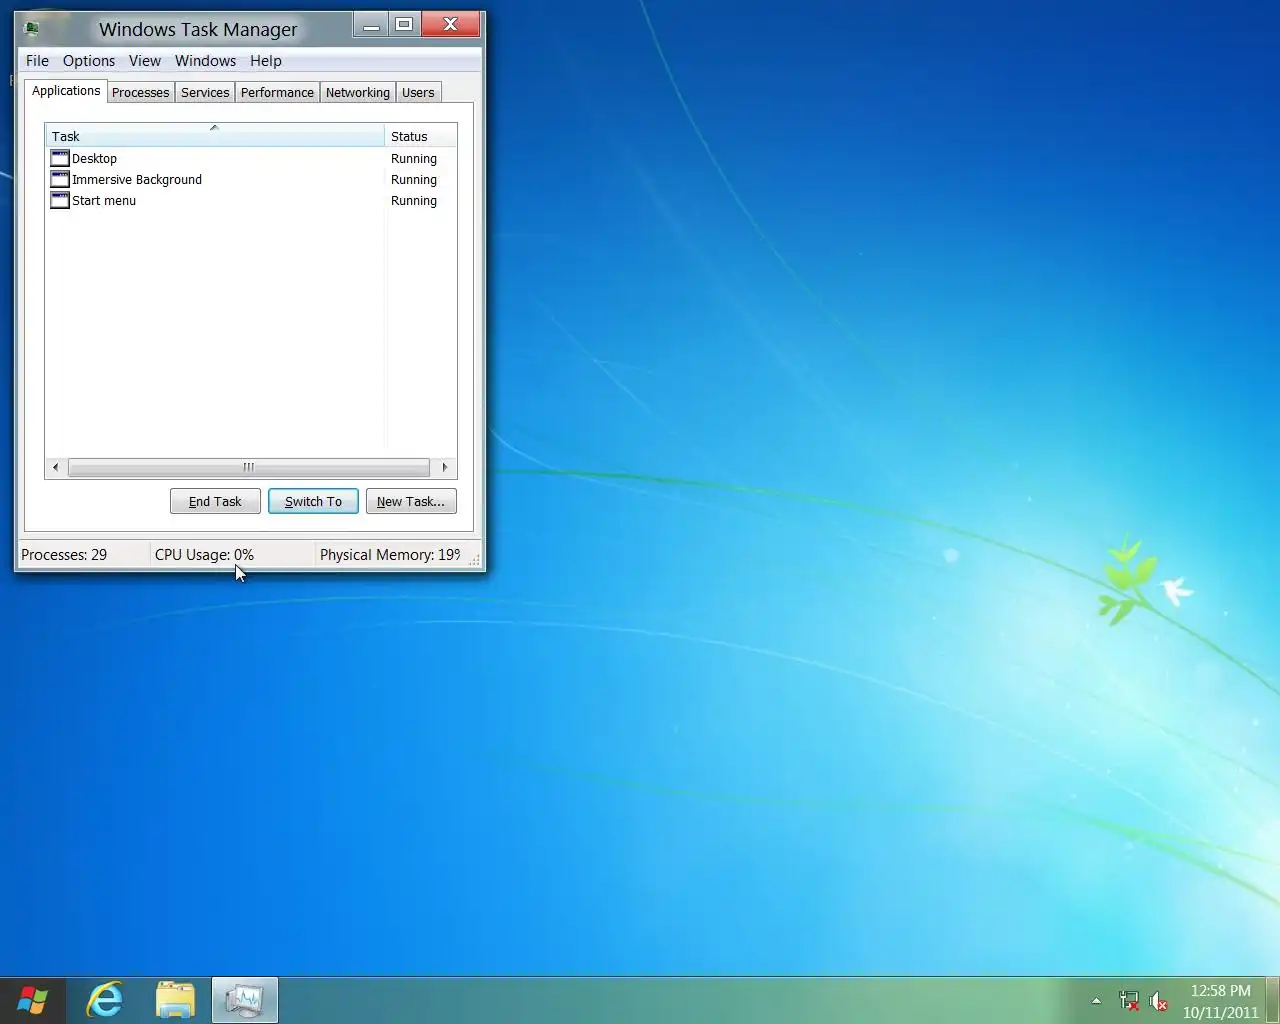Show hidden tray icons arrow
The height and width of the screenshot is (1024, 1280).
(x=1096, y=1001)
